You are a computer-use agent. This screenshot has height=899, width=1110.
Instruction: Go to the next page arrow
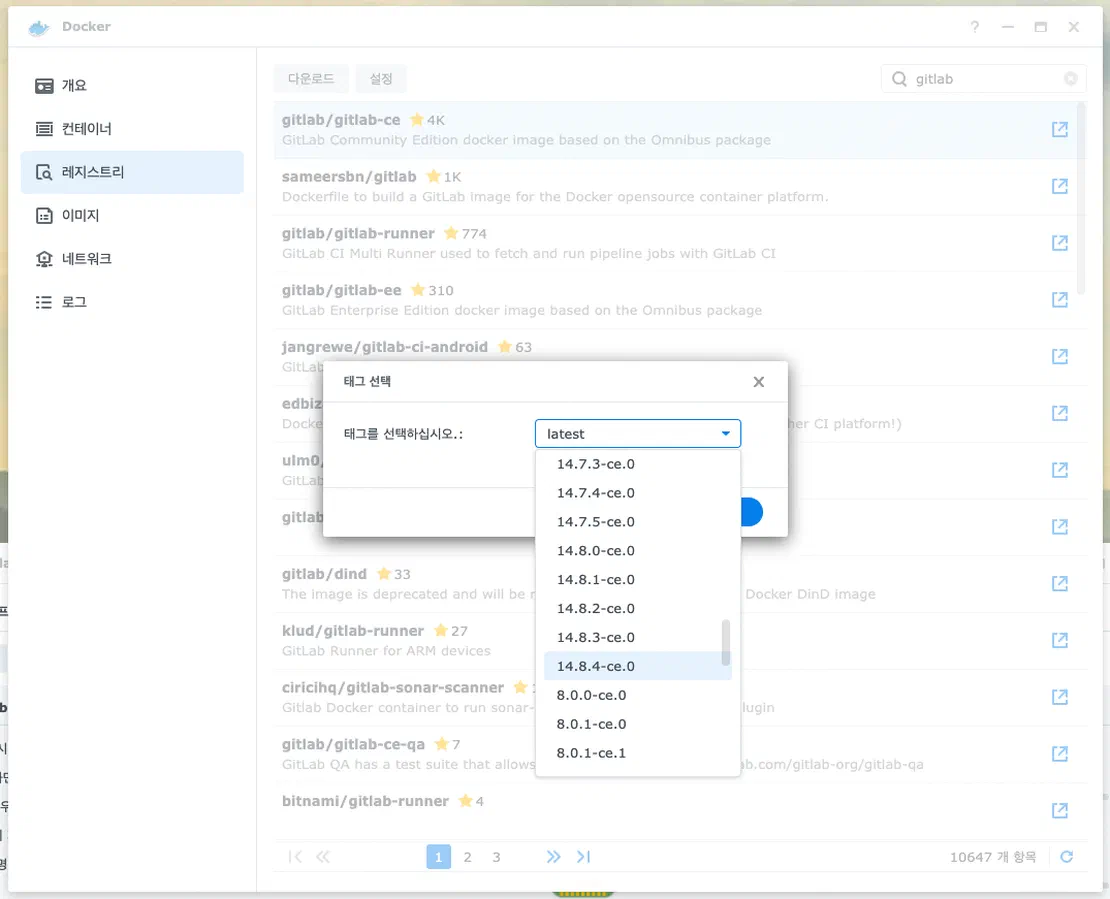tap(553, 857)
